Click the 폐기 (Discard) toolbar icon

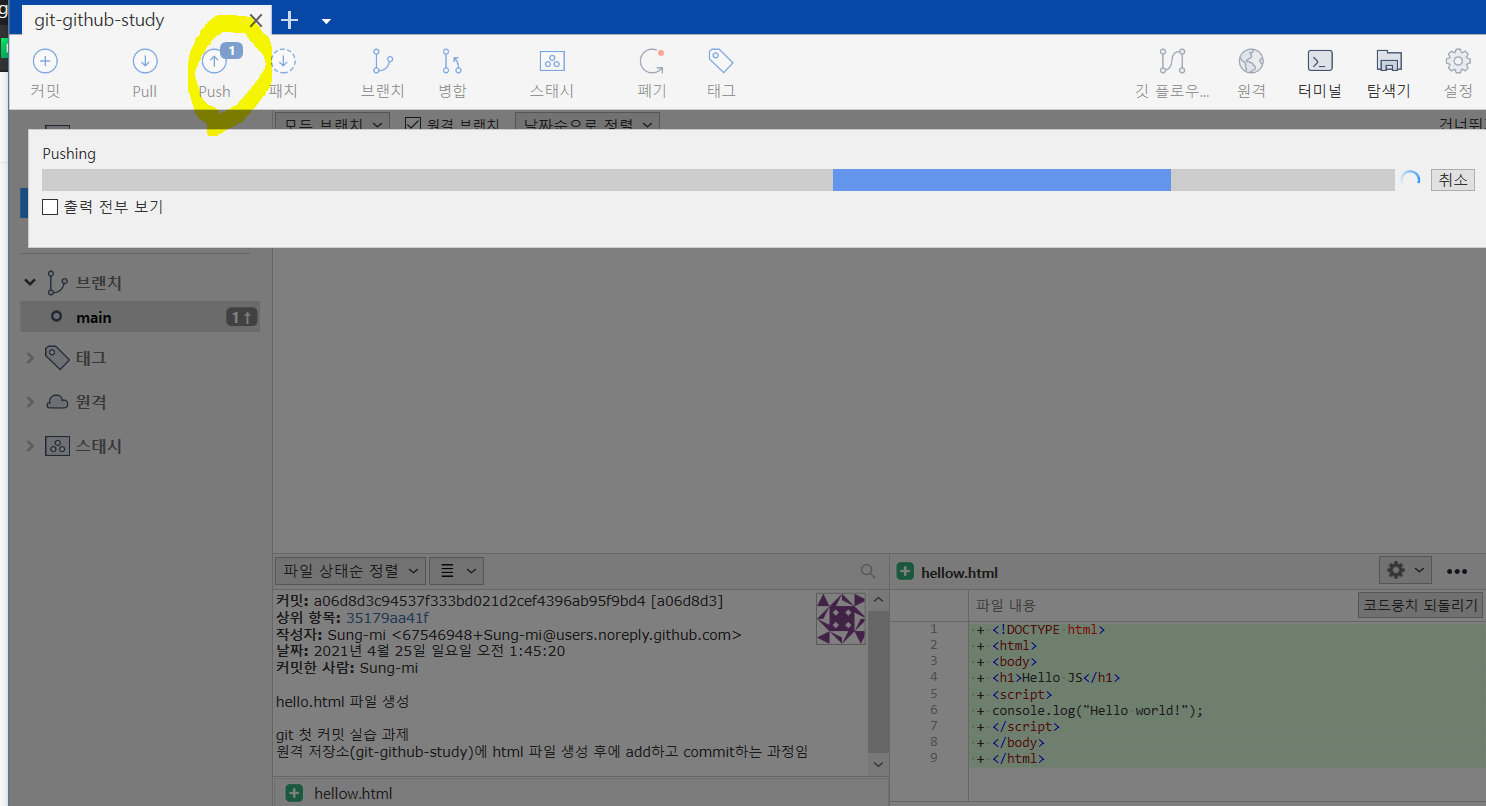coord(652,62)
